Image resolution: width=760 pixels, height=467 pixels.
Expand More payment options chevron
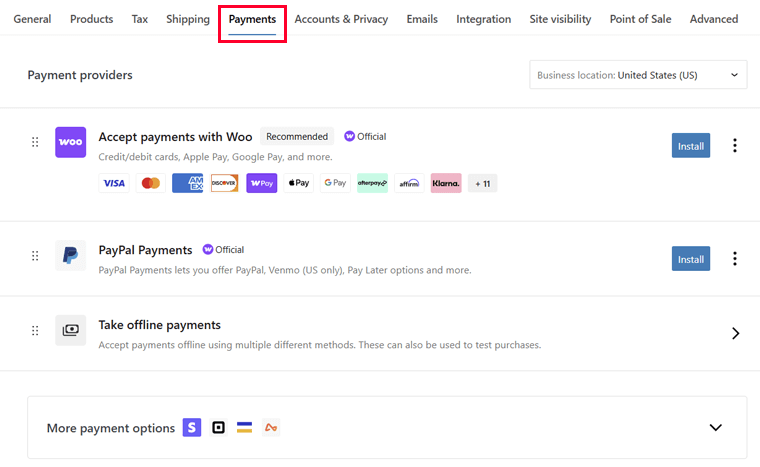pos(715,428)
